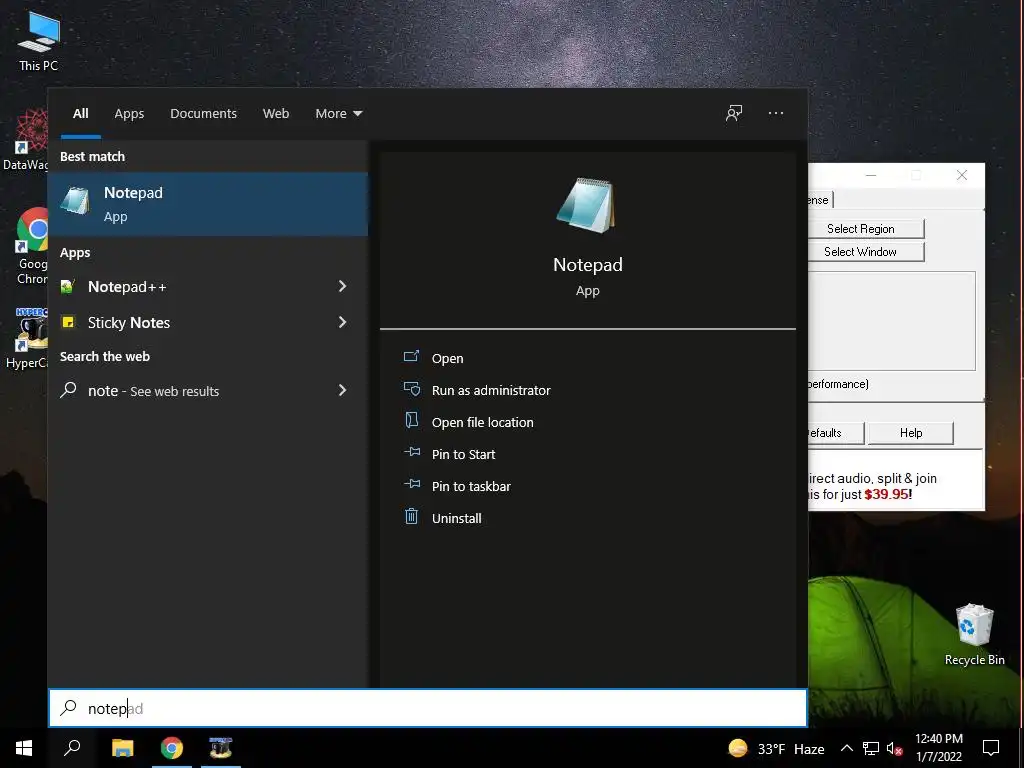Click the Open action icon
The width and height of the screenshot is (1024, 768).
[411, 357]
